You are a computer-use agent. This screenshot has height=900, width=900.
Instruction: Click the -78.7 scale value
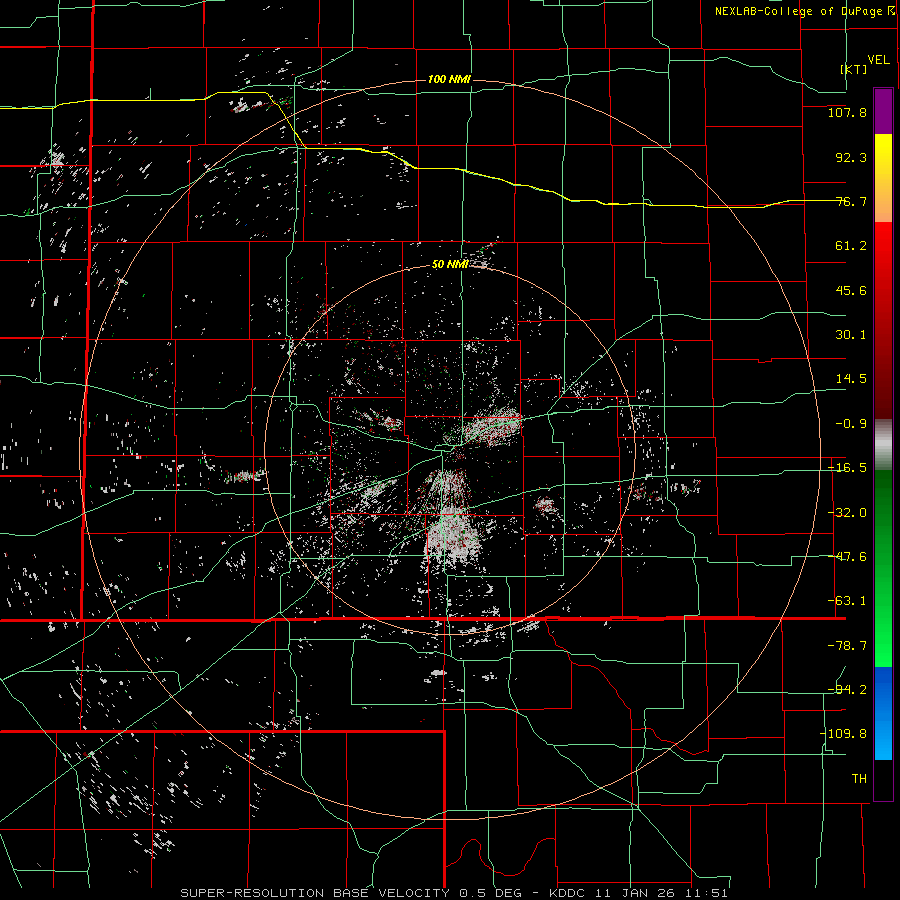847,646
